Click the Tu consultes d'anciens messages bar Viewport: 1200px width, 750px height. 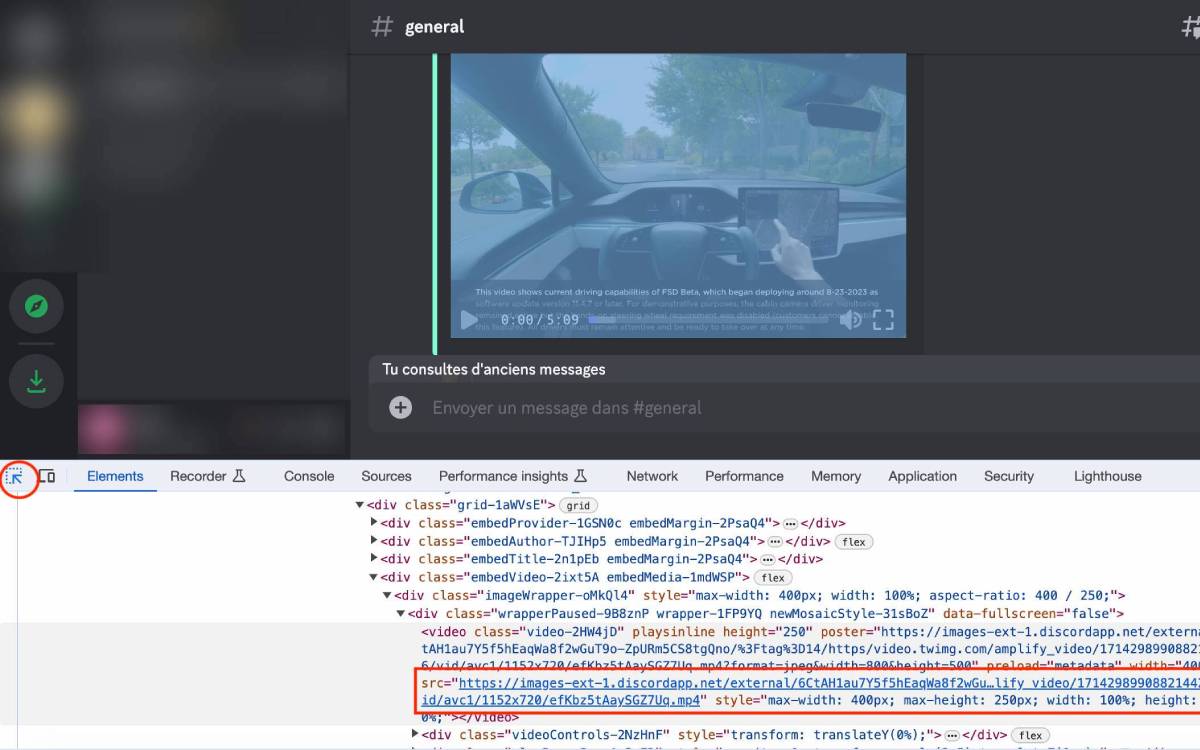pos(784,370)
